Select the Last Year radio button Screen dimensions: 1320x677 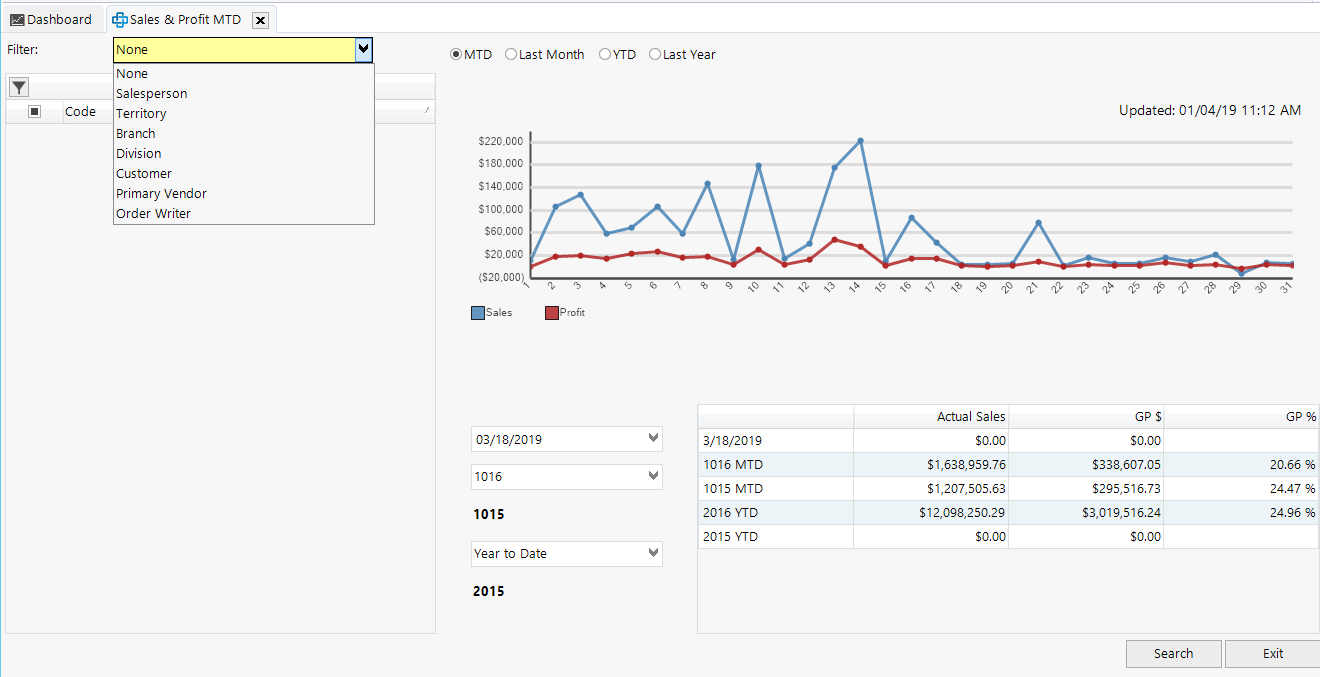(655, 54)
